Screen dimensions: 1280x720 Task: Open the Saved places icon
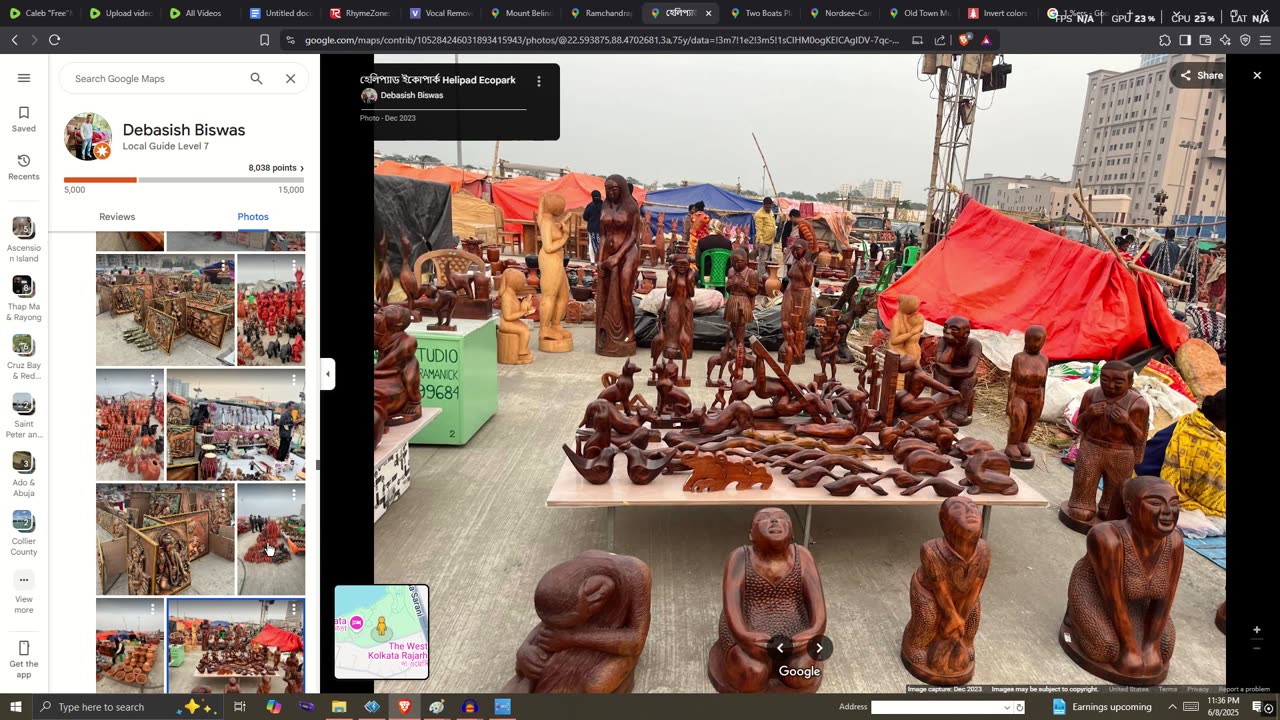24,119
